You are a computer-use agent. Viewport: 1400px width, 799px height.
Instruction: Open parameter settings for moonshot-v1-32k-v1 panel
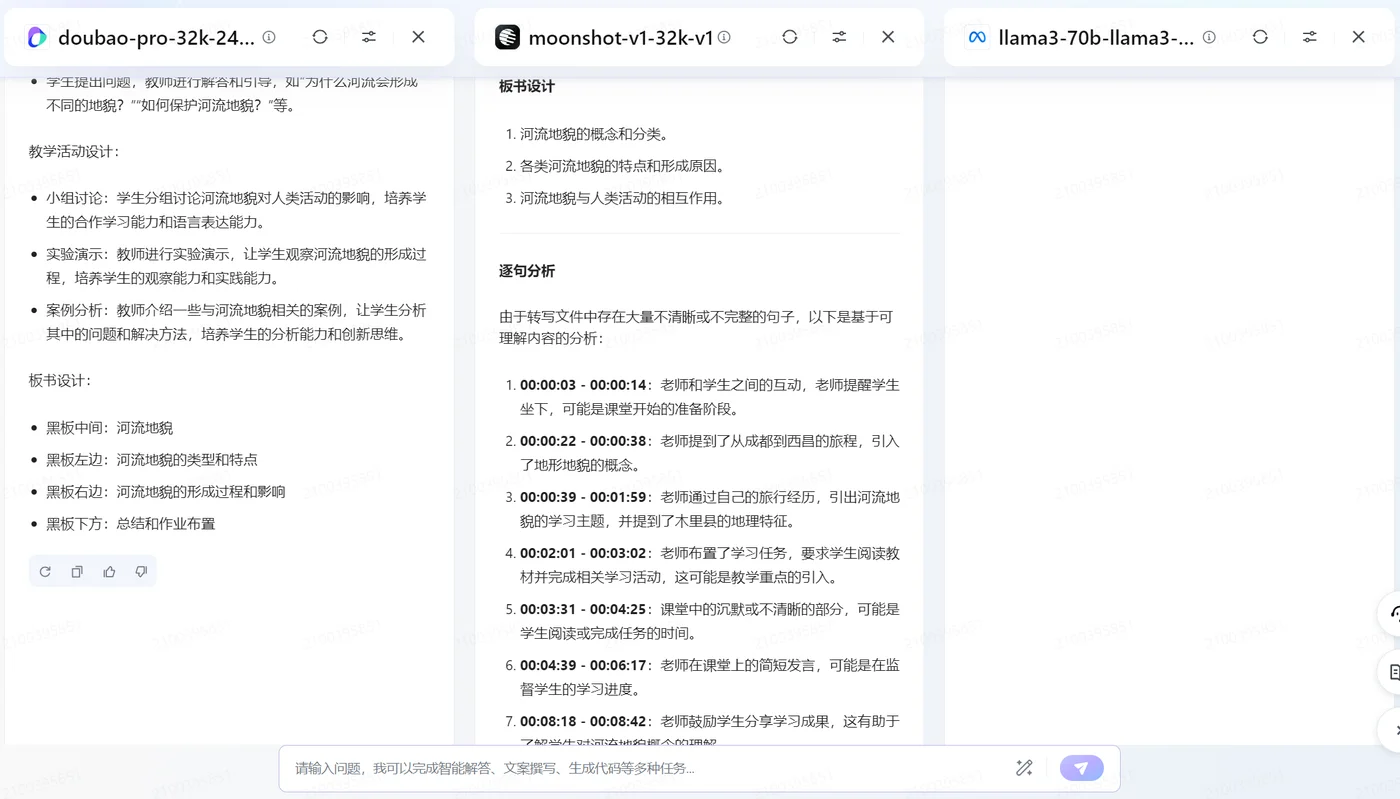coord(839,37)
